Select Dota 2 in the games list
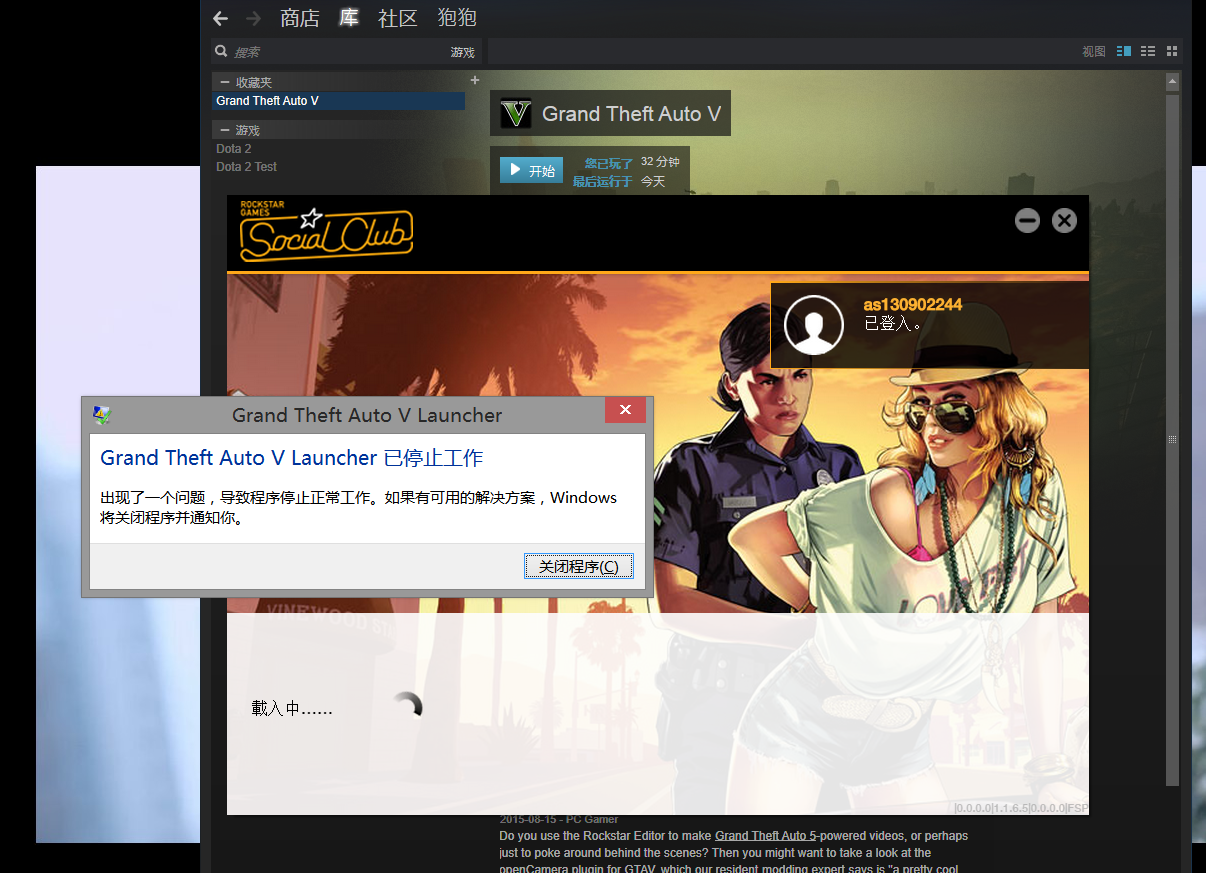 click(234, 149)
